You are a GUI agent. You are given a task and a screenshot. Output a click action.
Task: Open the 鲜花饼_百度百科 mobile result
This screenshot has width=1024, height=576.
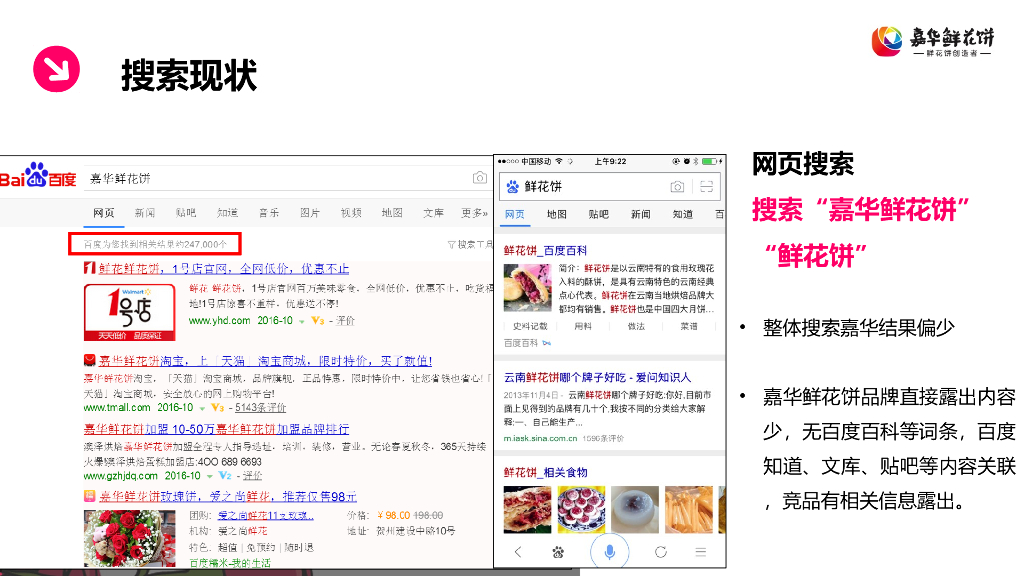tap(545, 250)
